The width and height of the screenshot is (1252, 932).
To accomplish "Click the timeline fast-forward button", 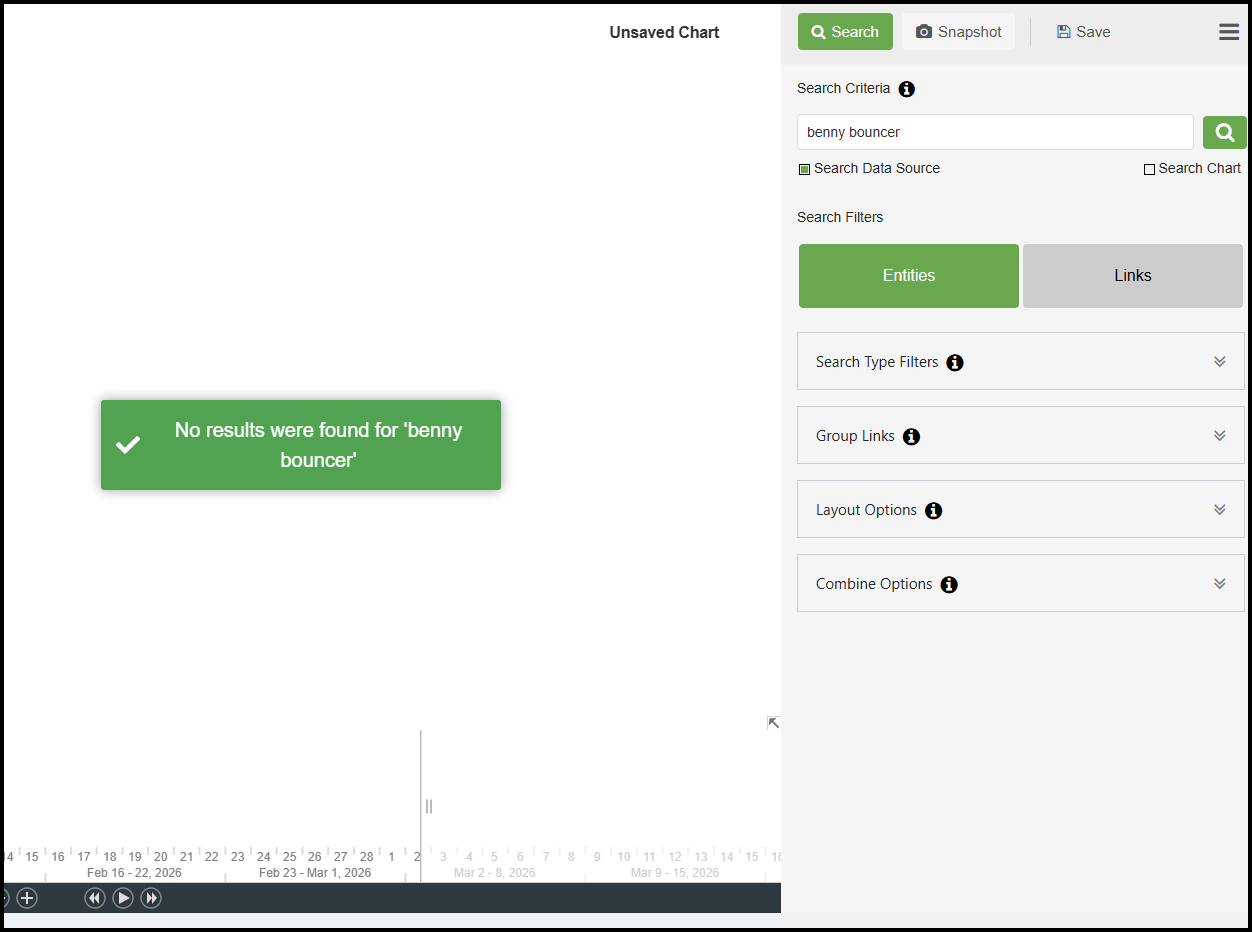I will click(x=151, y=898).
